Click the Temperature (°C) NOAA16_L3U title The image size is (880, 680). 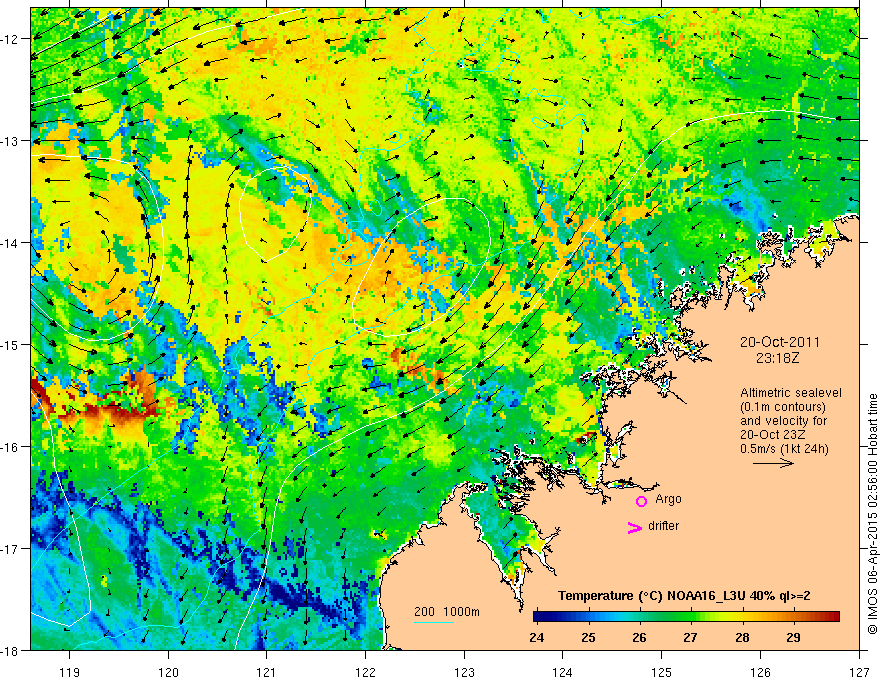(684, 596)
